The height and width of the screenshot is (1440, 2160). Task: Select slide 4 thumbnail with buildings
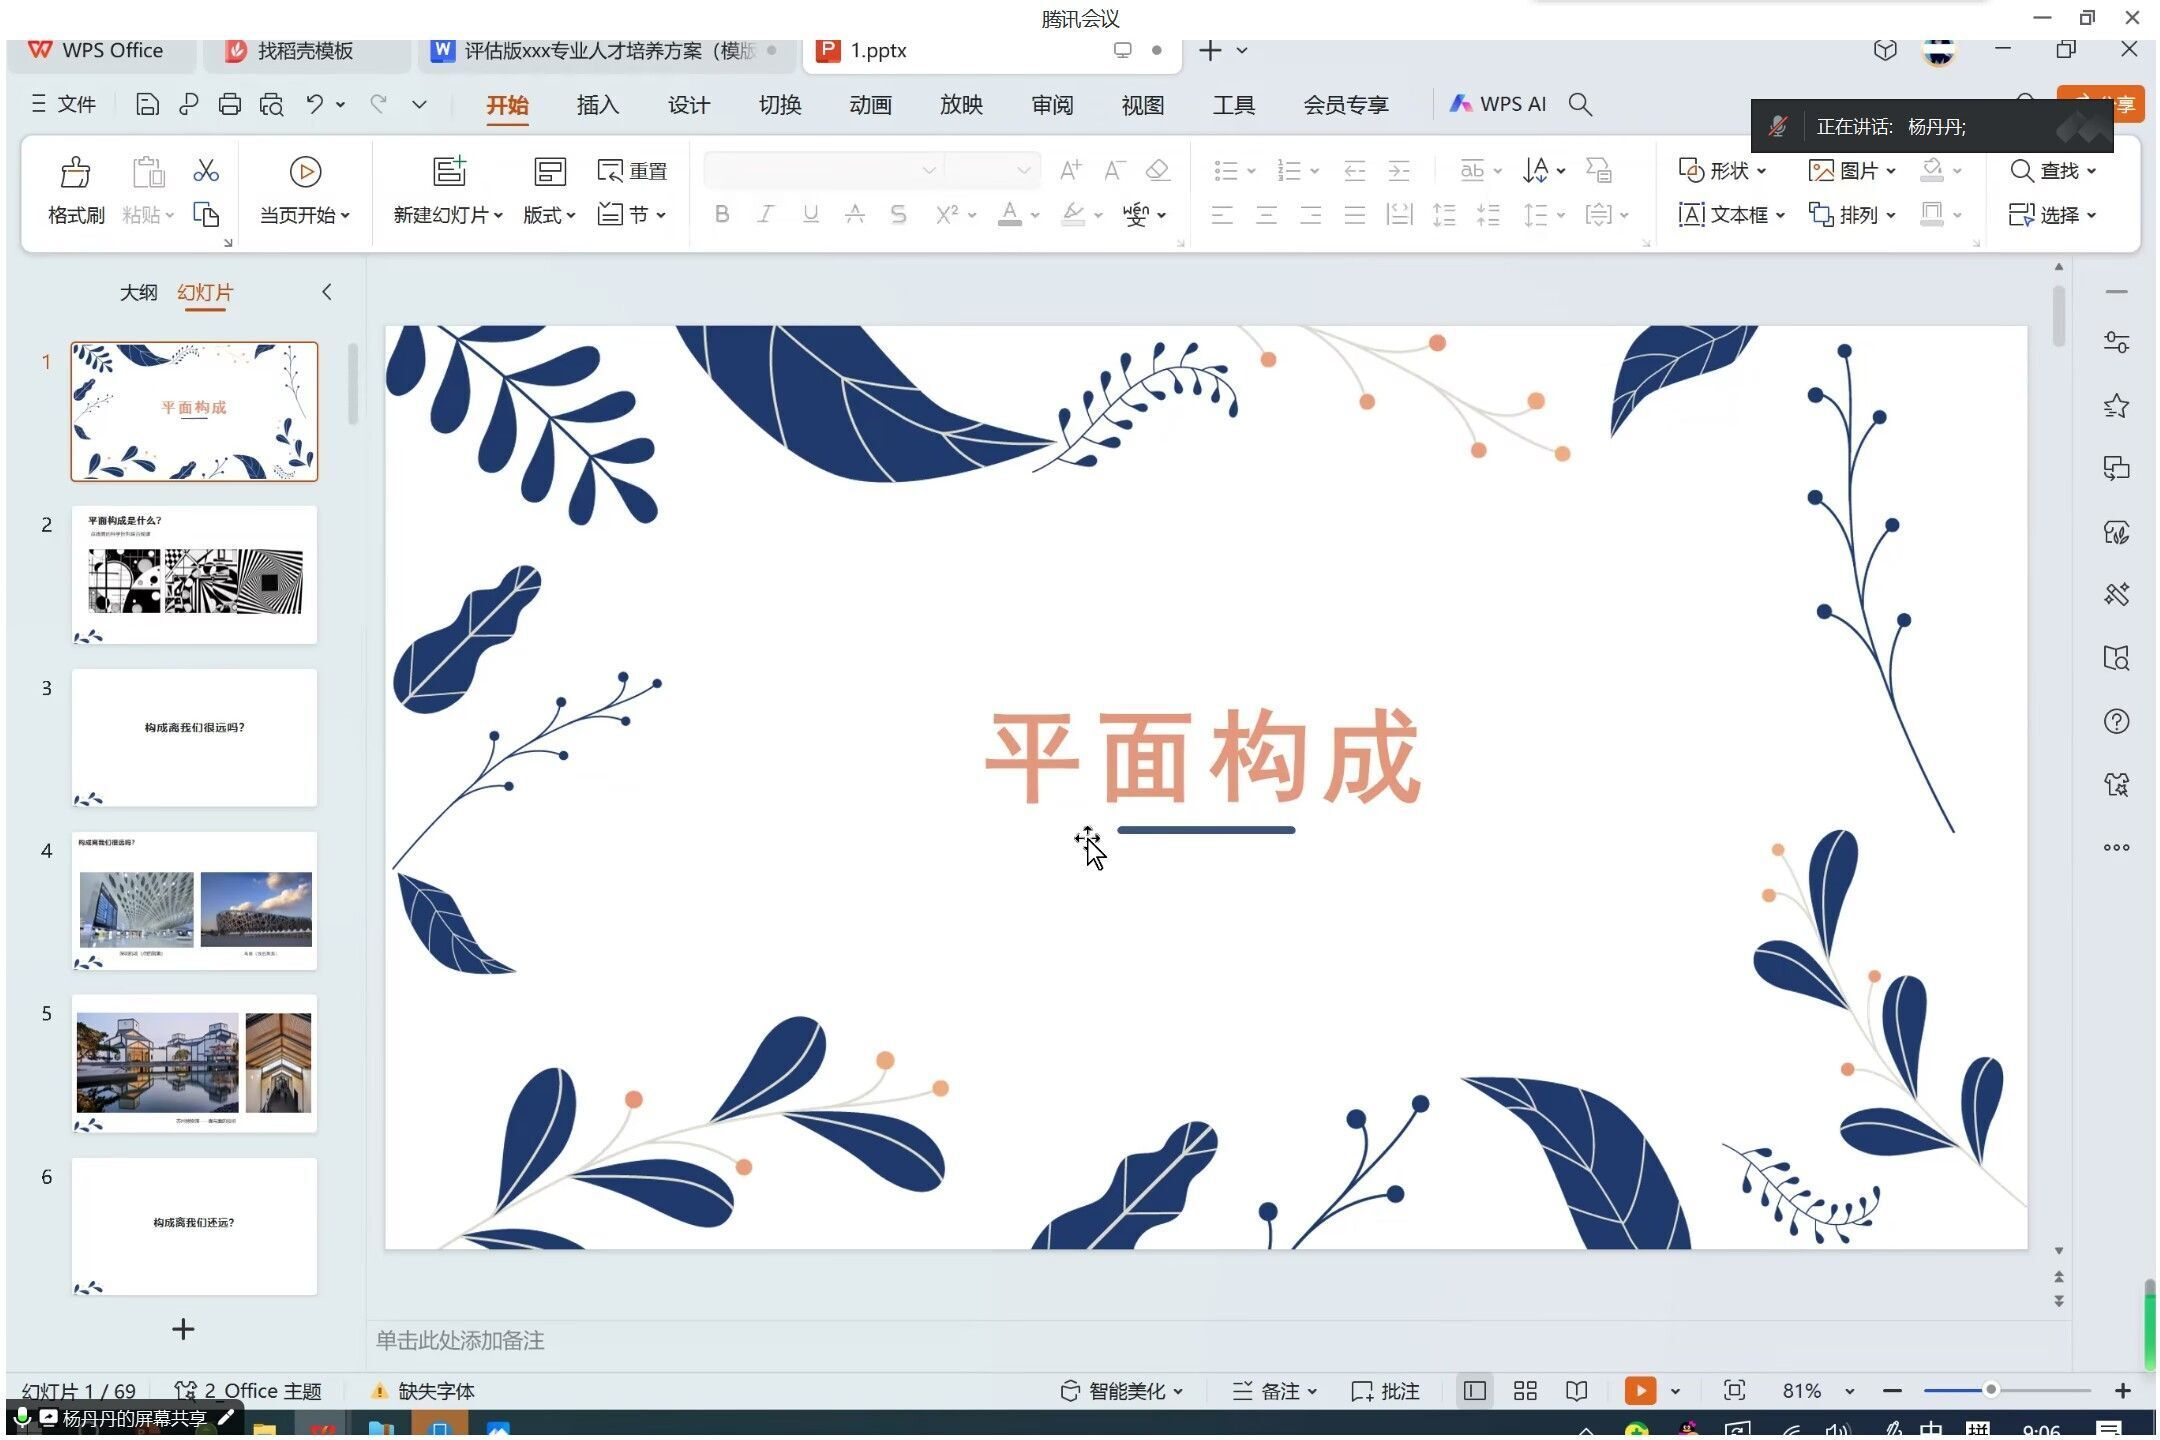tap(194, 901)
